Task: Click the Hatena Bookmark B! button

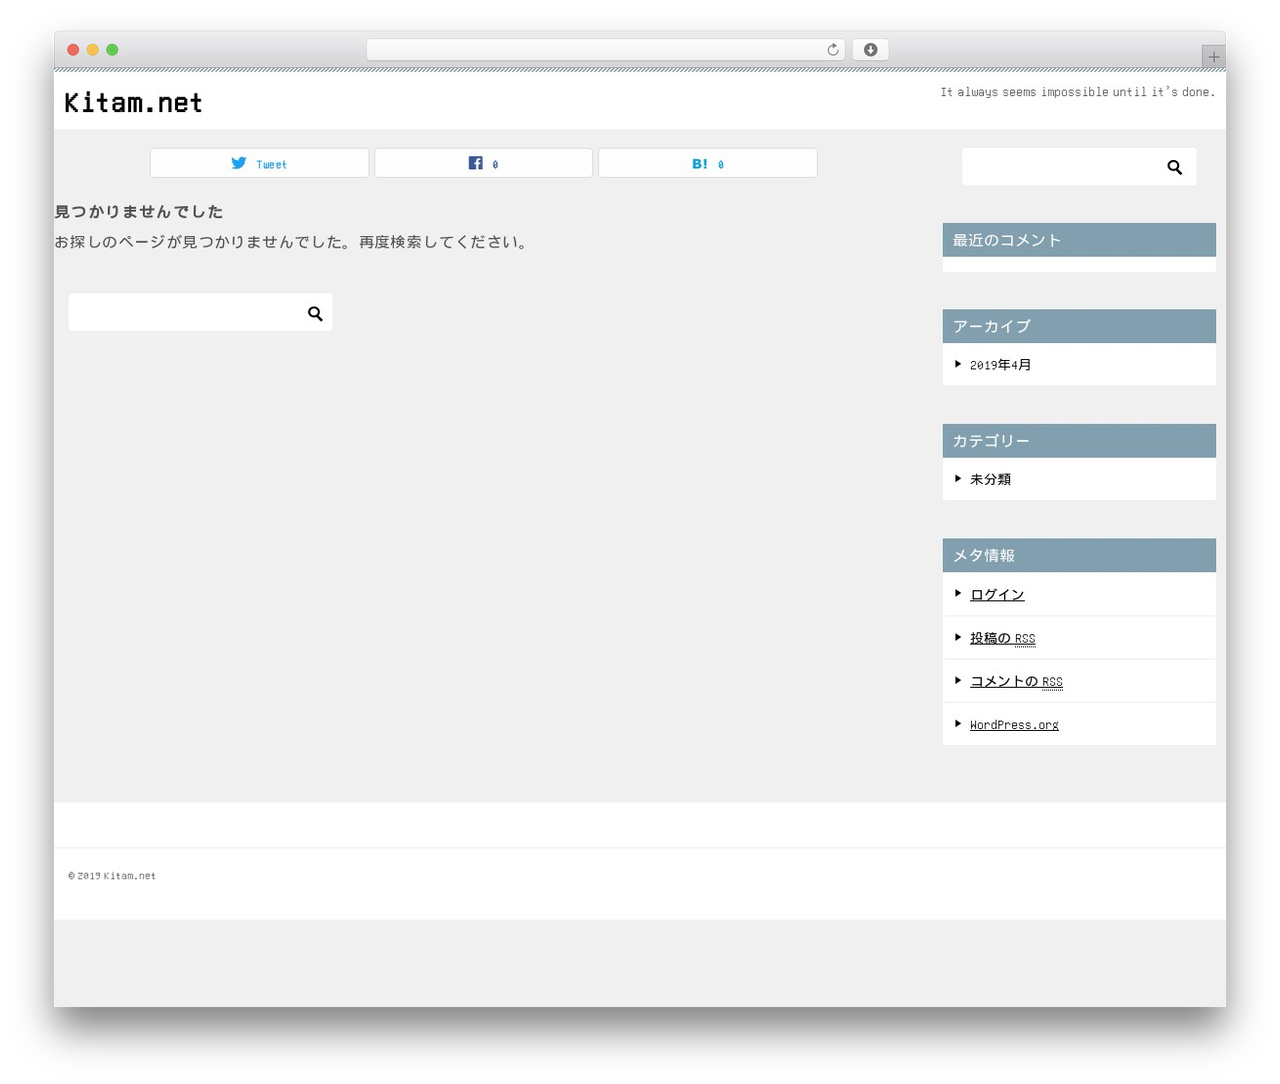Action: (707, 163)
